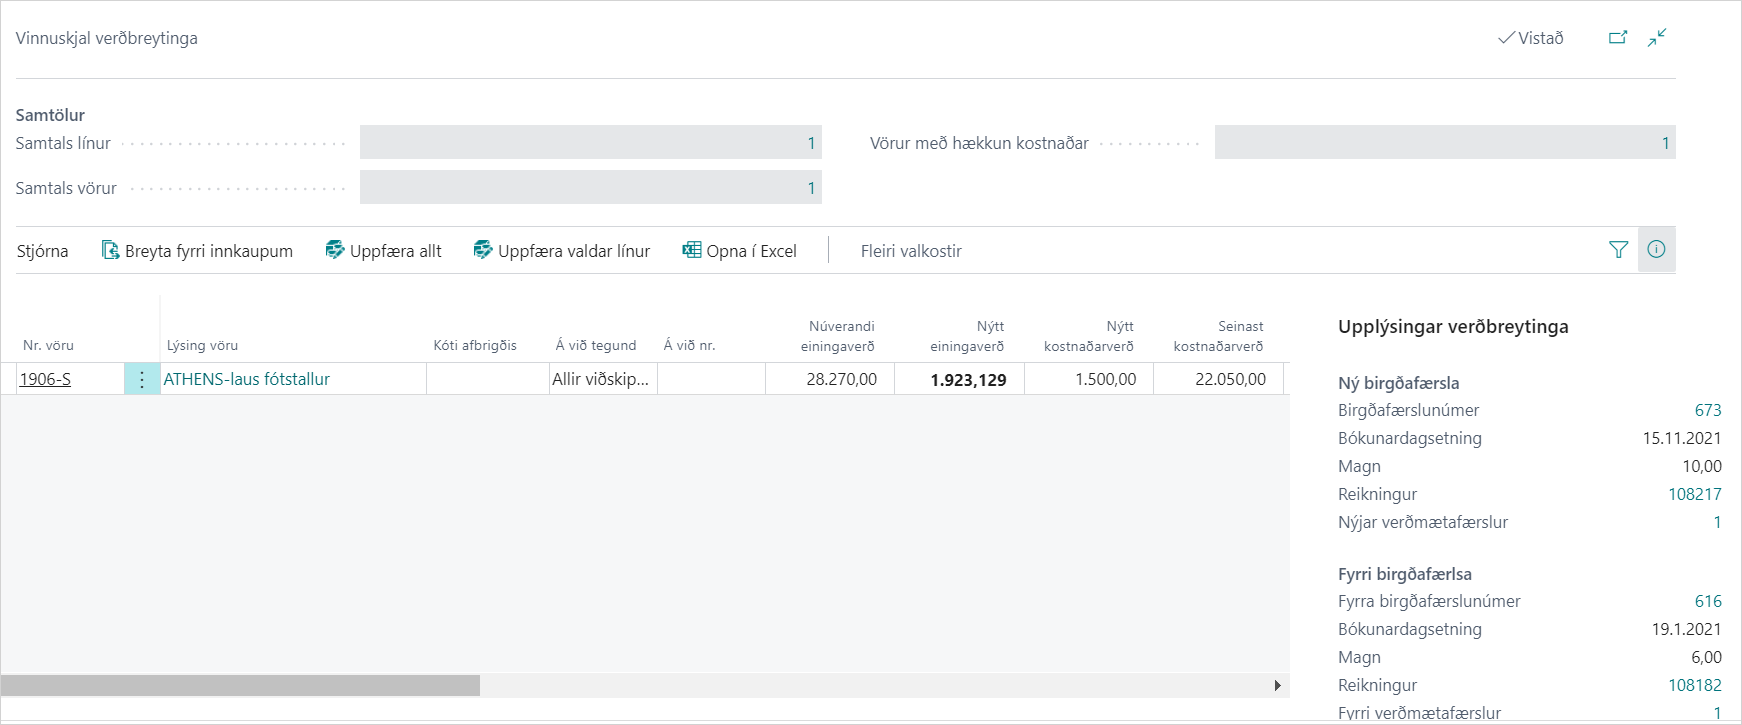Open page in new window icon
This screenshot has height=725, width=1742.
(x=1617, y=38)
